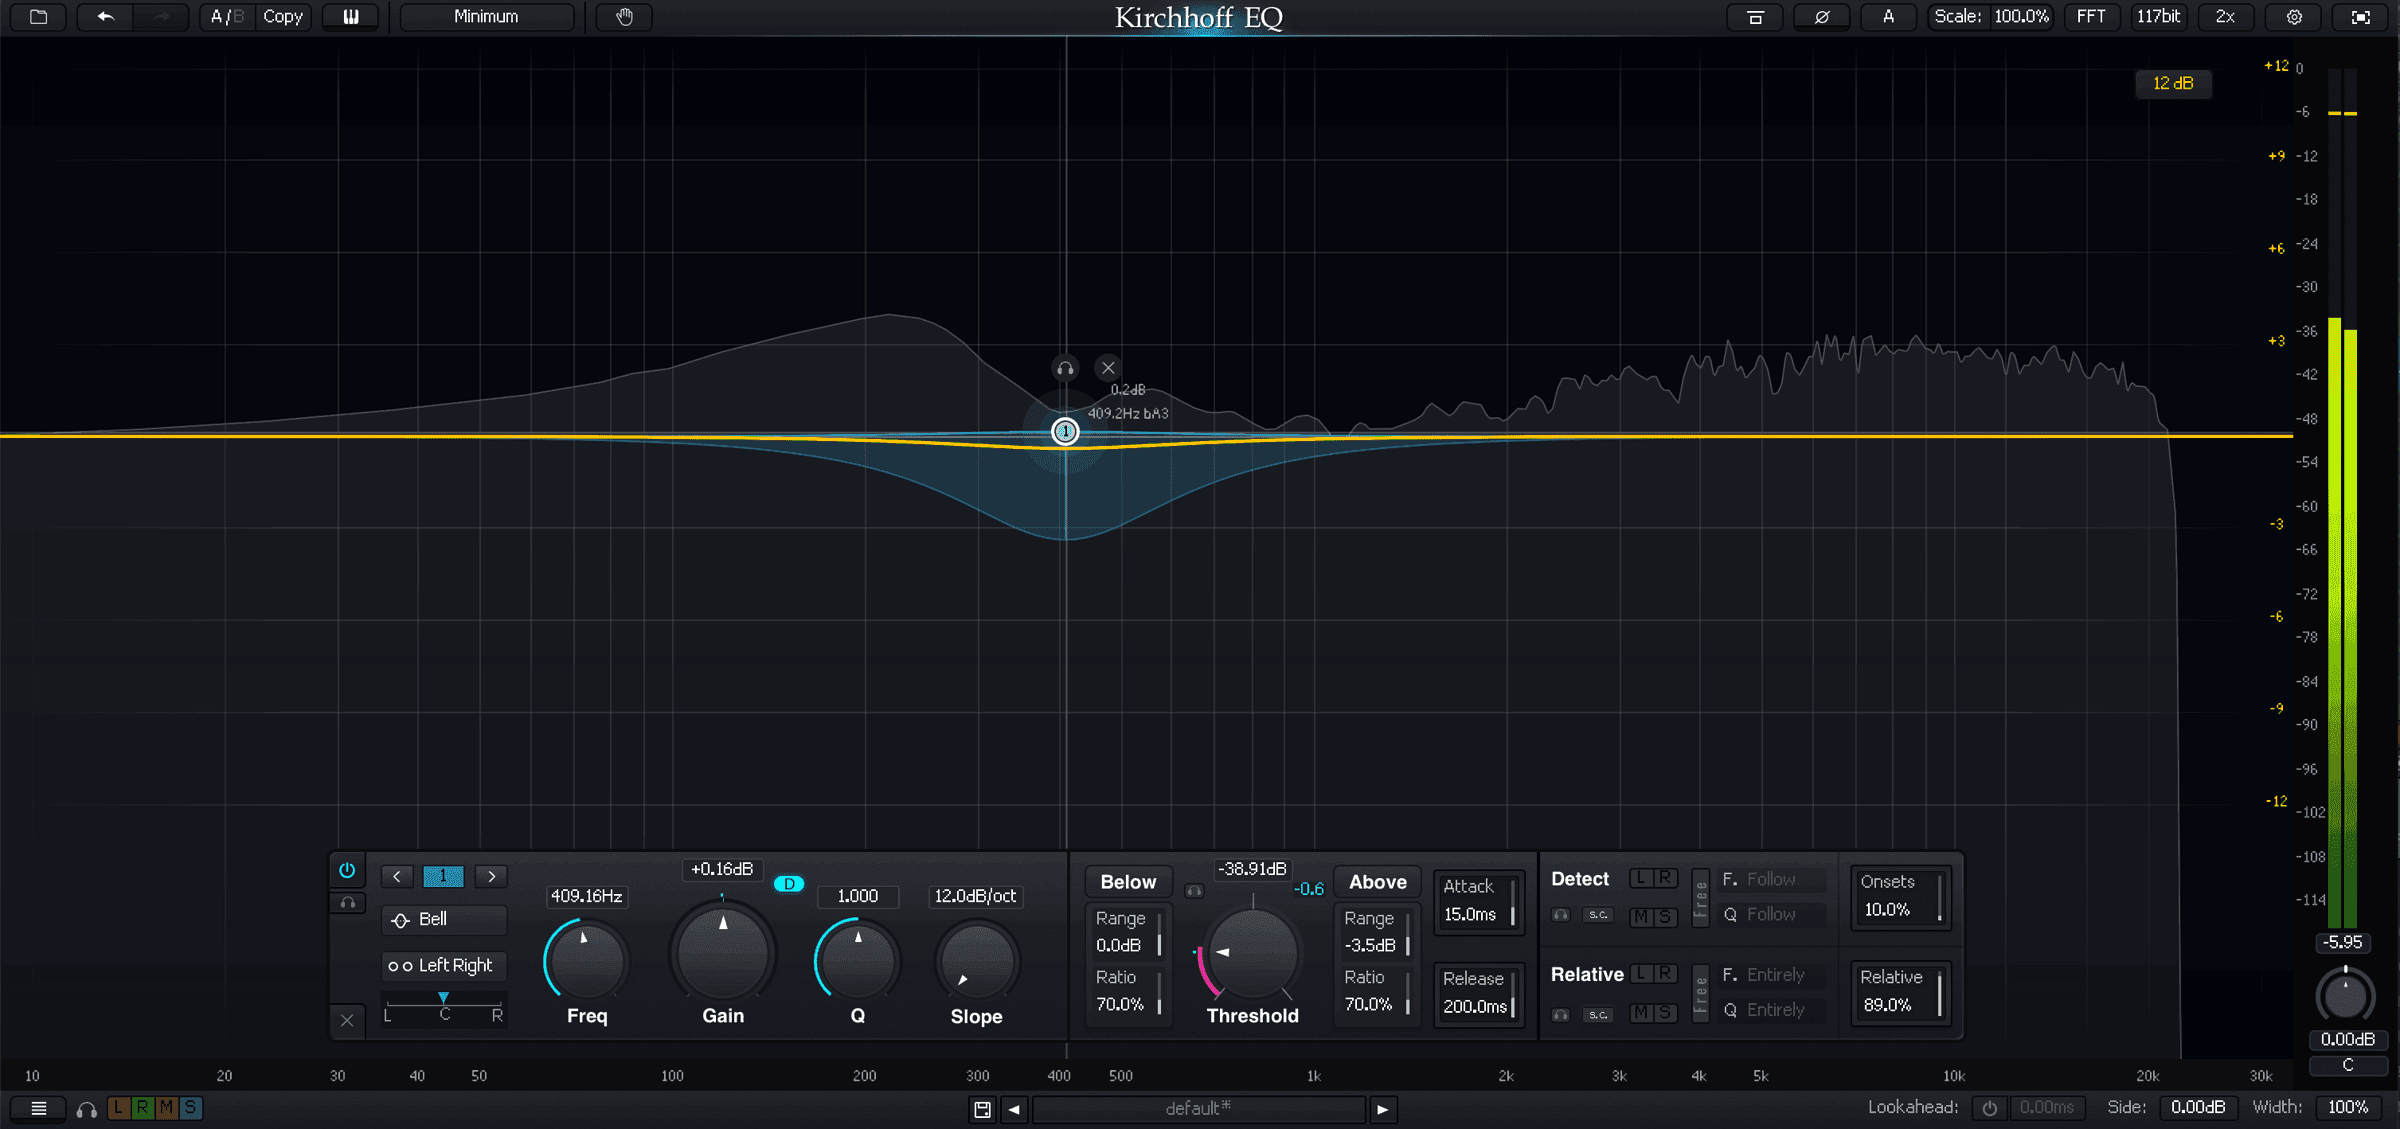Open the settings gear
Image resolution: width=2400 pixels, height=1129 pixels.
pos(2294,17)
